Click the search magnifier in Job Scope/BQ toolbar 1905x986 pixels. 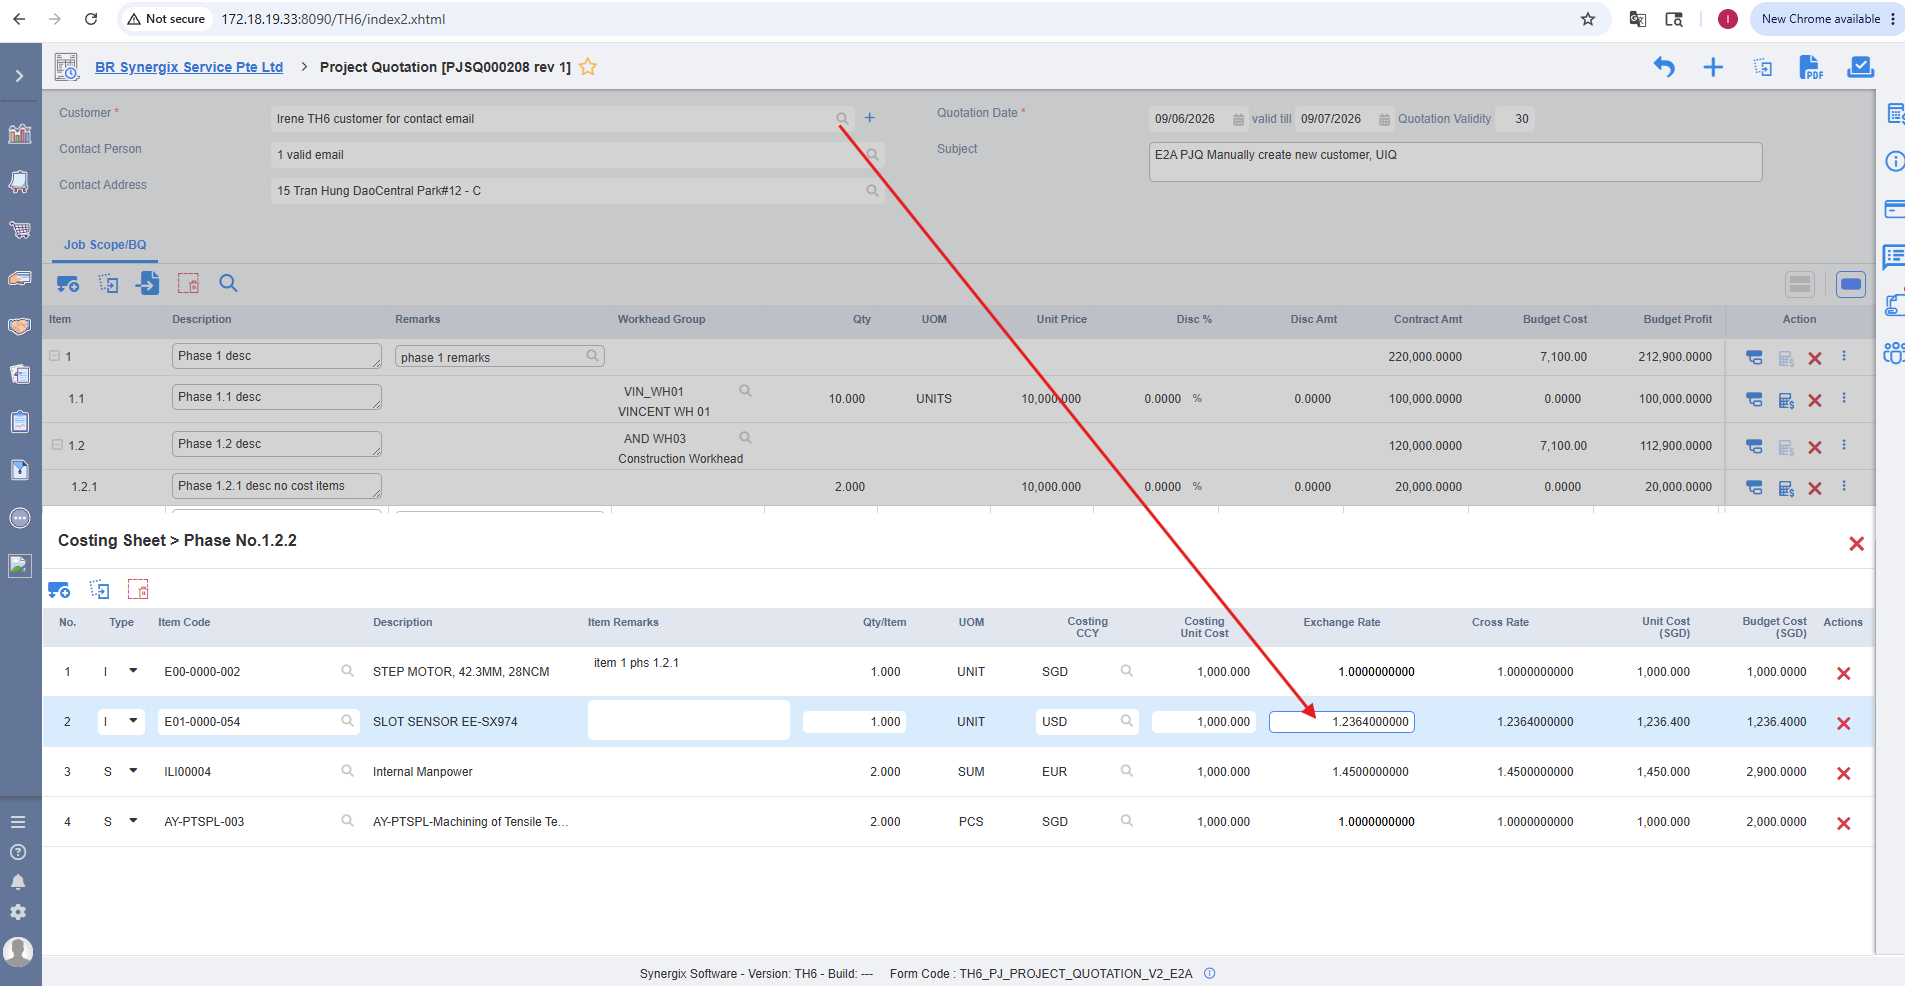click(x=228, y=283)
